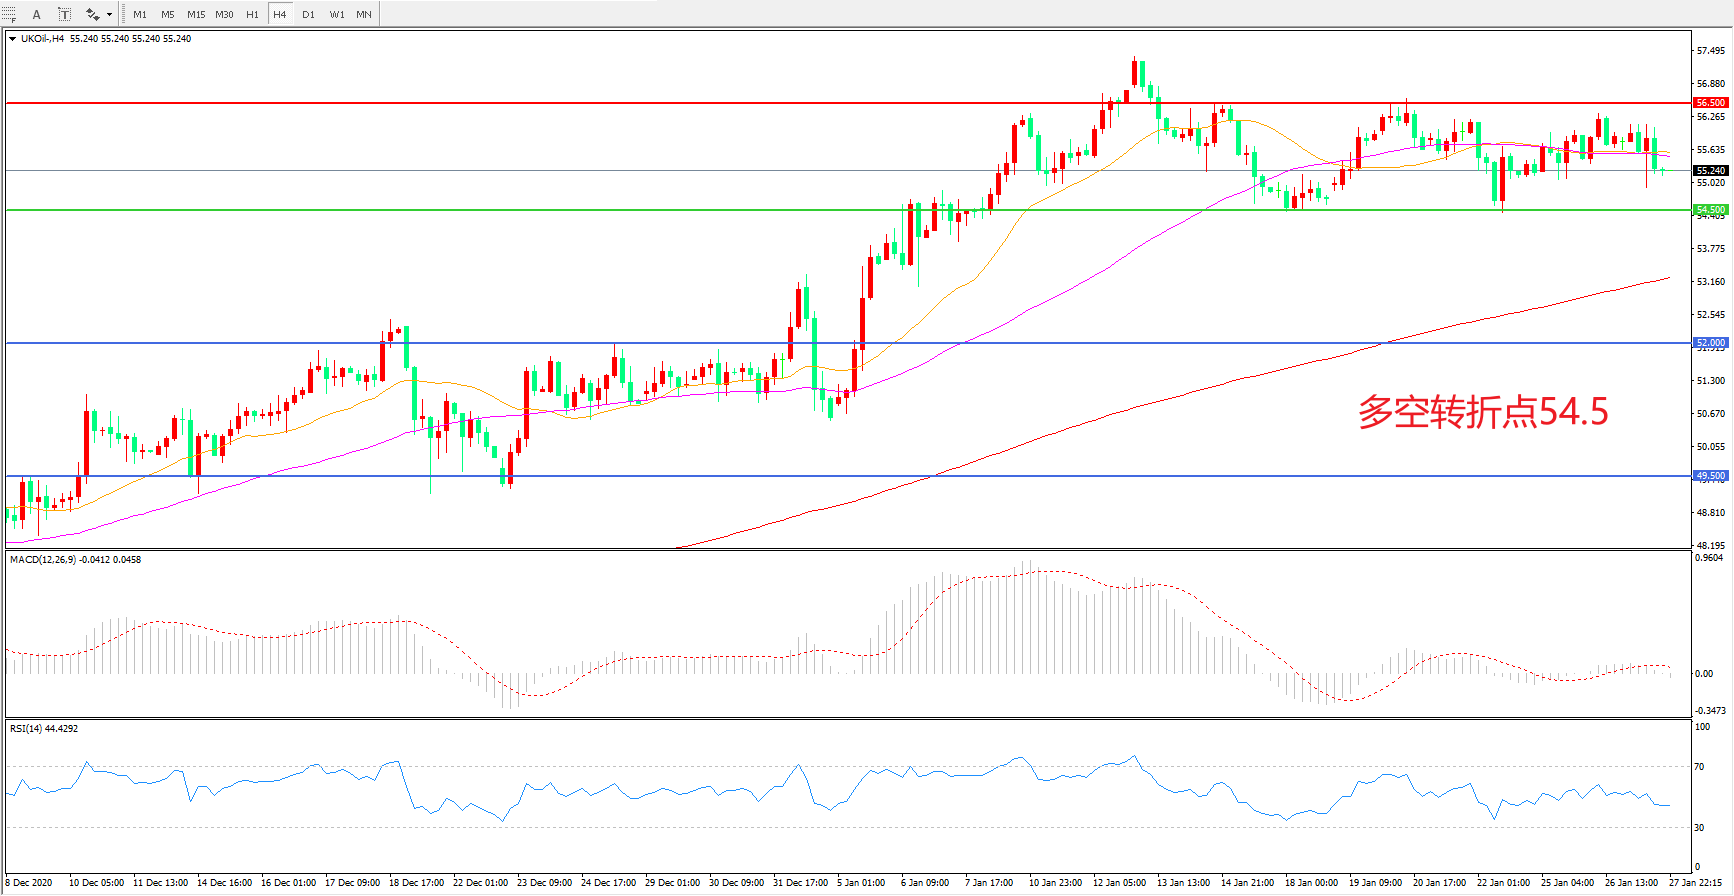The image size is (1734, 896).
Task: Switch to D1 daily timeframe
Action: (308, 14)
